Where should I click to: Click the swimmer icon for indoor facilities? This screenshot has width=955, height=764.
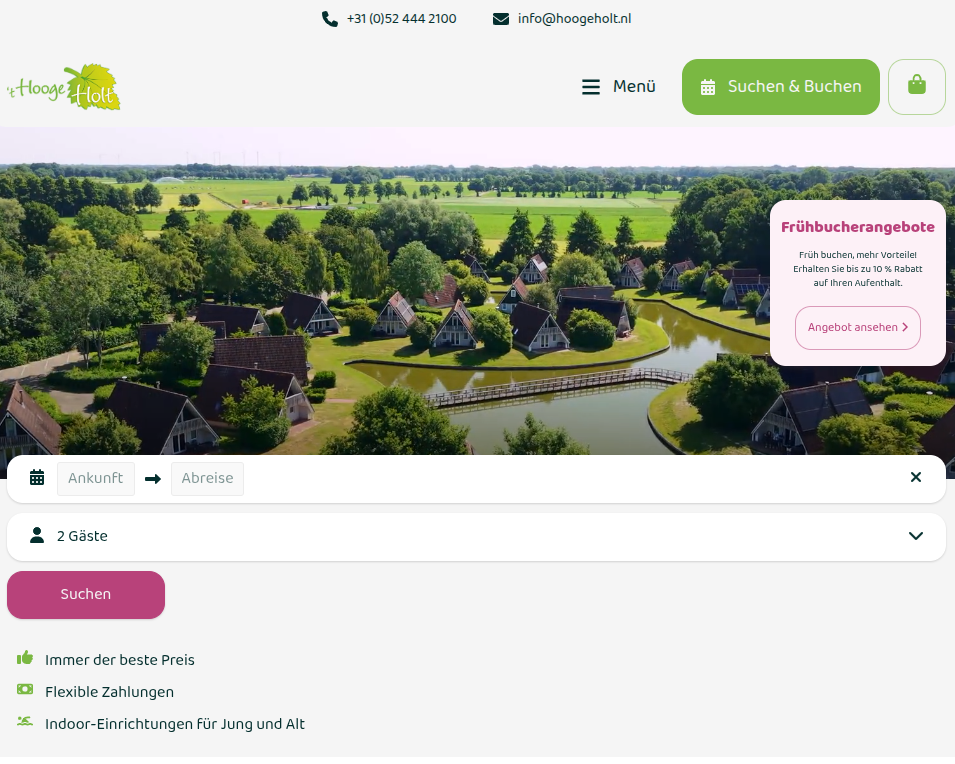tap(25, 721)
